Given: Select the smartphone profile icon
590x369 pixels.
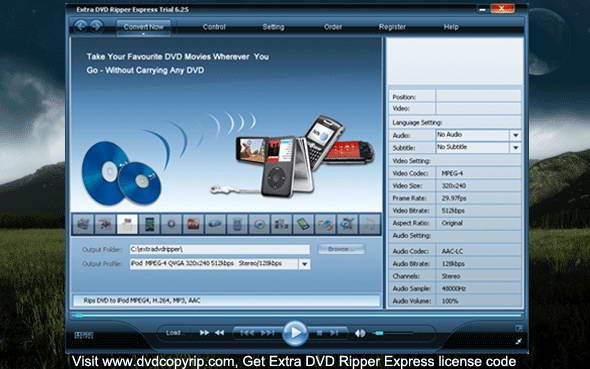Looking at the screenshot, I should click(x=149, y=224).
